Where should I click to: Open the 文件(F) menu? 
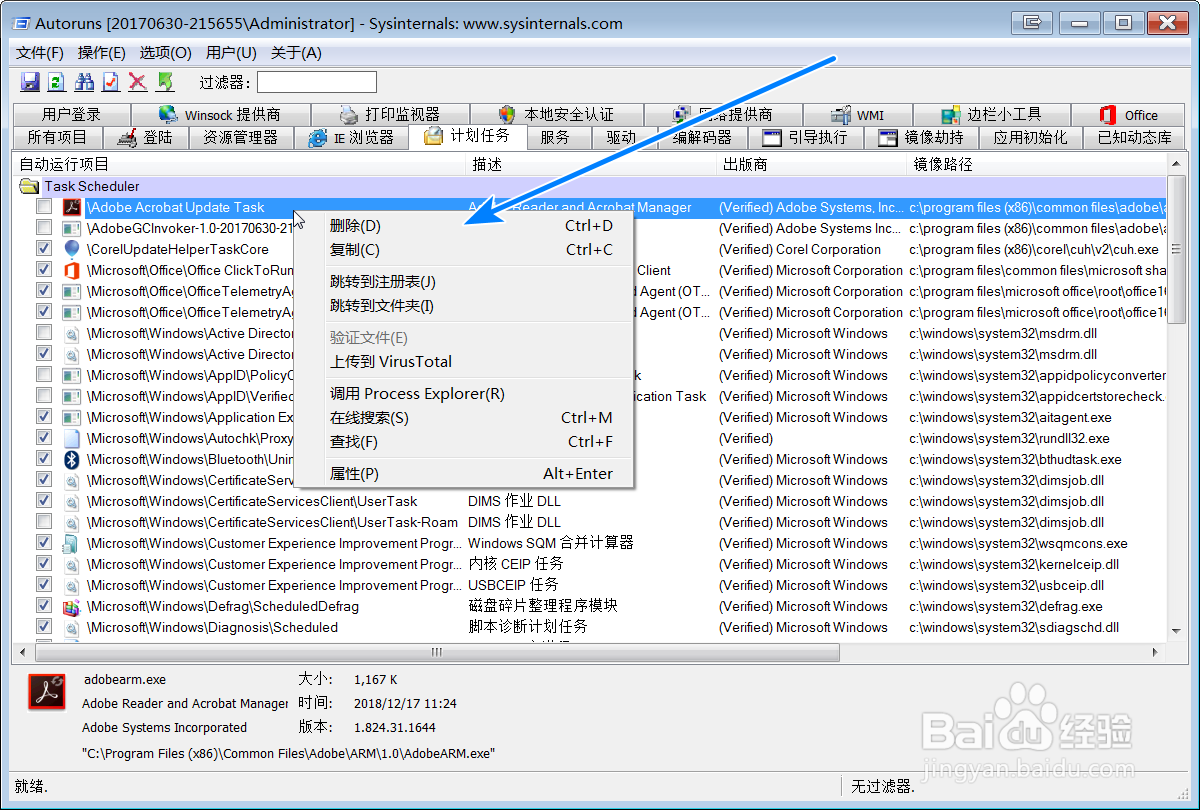[40, 53]
